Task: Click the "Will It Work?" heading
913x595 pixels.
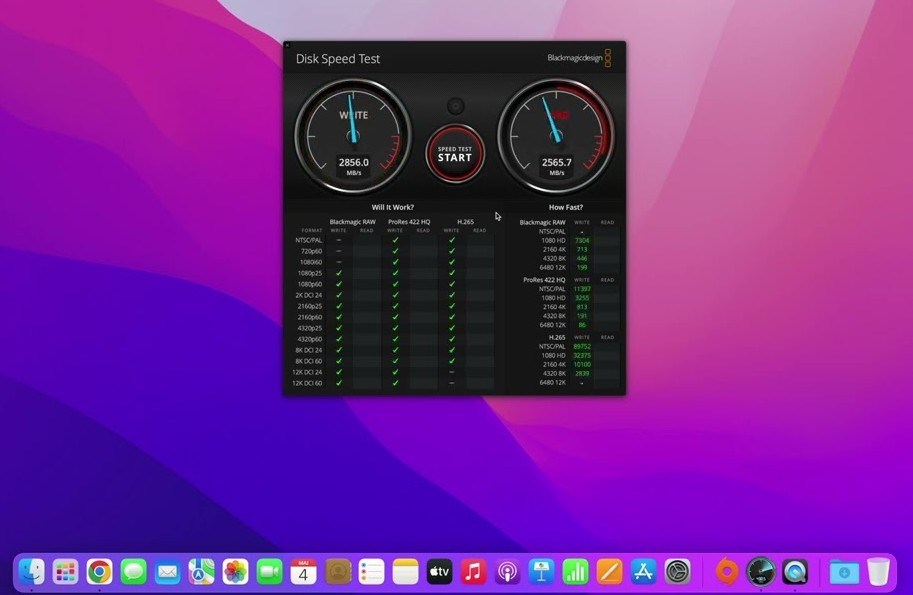Action: [x=392, y=207]
